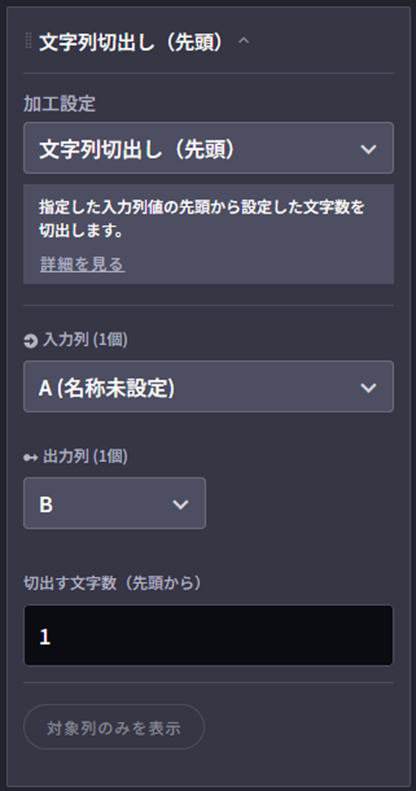416x791 pixels.
Task: Click the description text about 先頭から設定した文字数
Action: [202, 219]
